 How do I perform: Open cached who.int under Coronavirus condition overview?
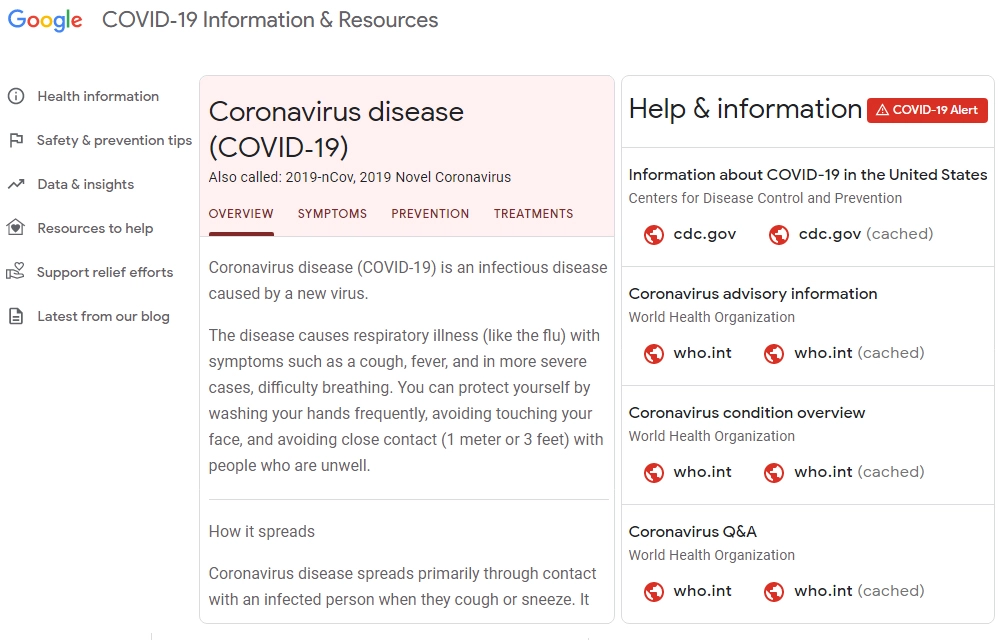tap(858, 472)
